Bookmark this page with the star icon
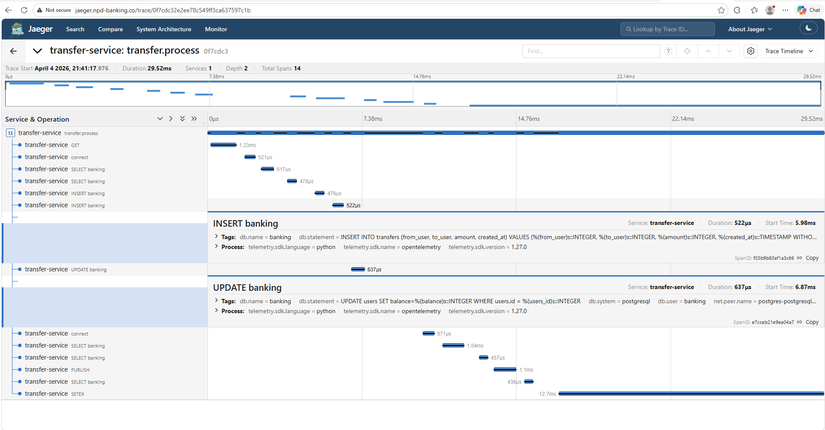This screenshot has height=430, width=825. [737, 10]
